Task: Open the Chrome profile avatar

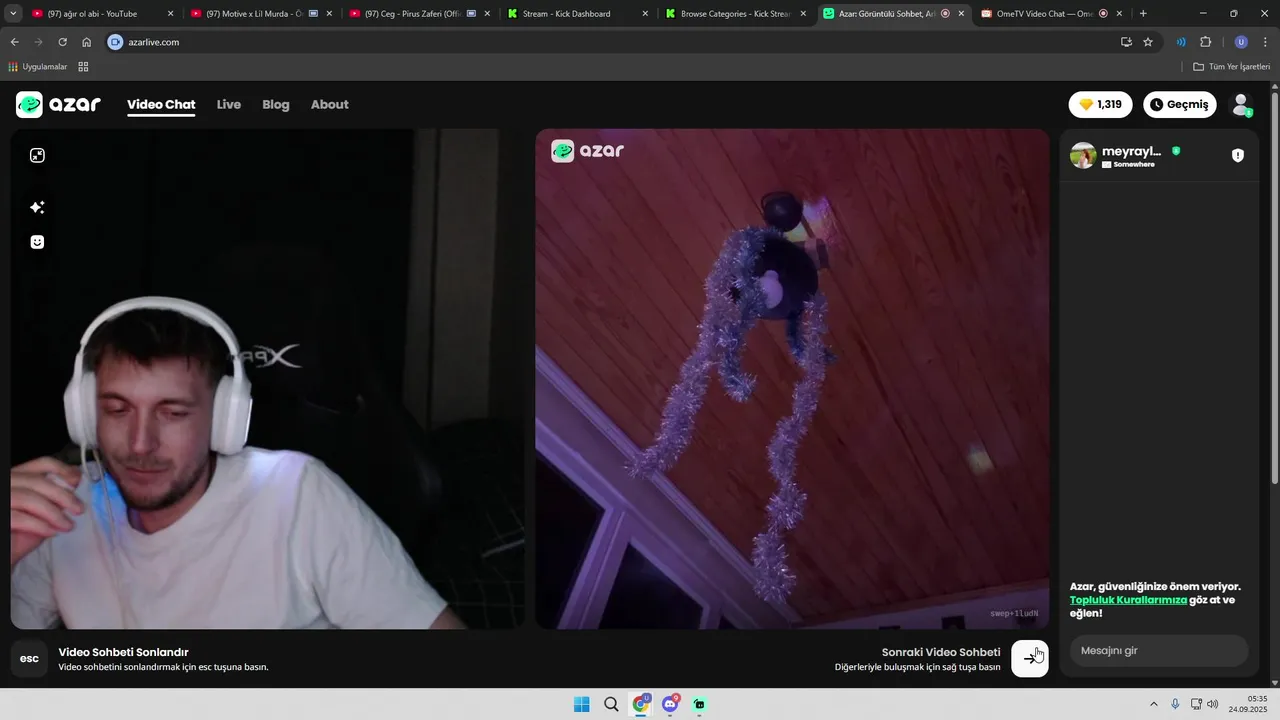Action: pos(1241,42)
